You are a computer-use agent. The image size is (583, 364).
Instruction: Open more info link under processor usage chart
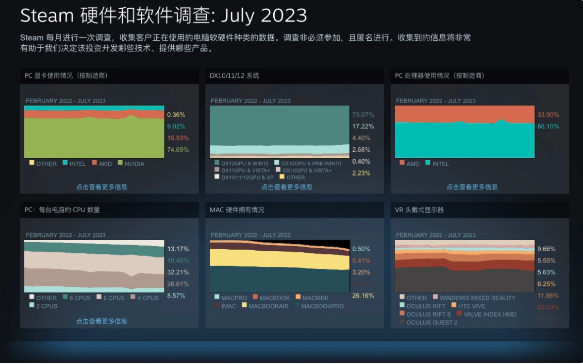pos(472,187)
